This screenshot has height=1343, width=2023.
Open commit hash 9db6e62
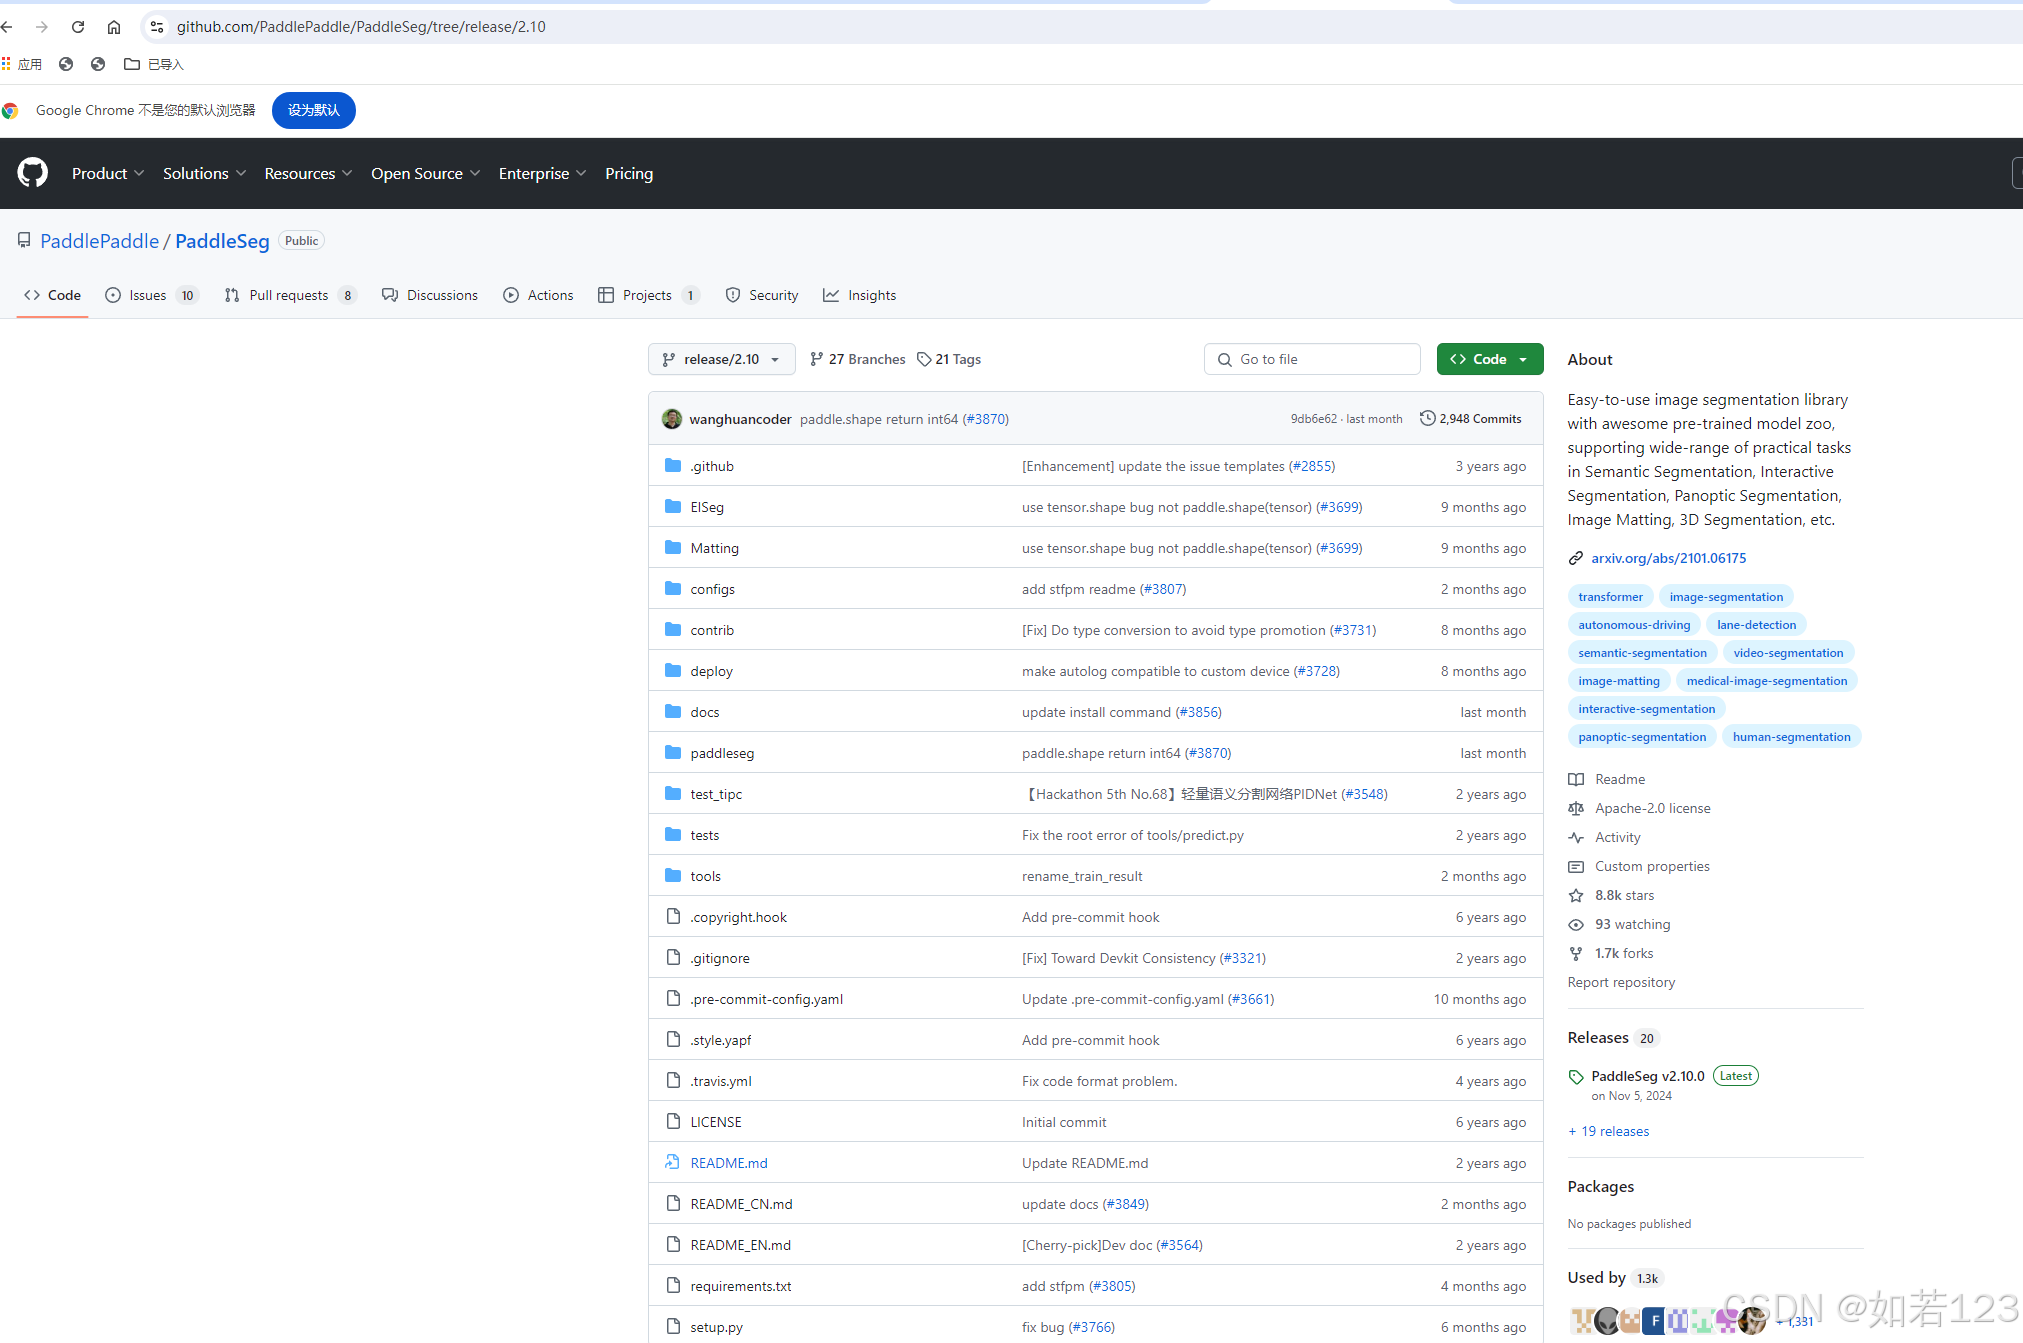point(1313,419)
